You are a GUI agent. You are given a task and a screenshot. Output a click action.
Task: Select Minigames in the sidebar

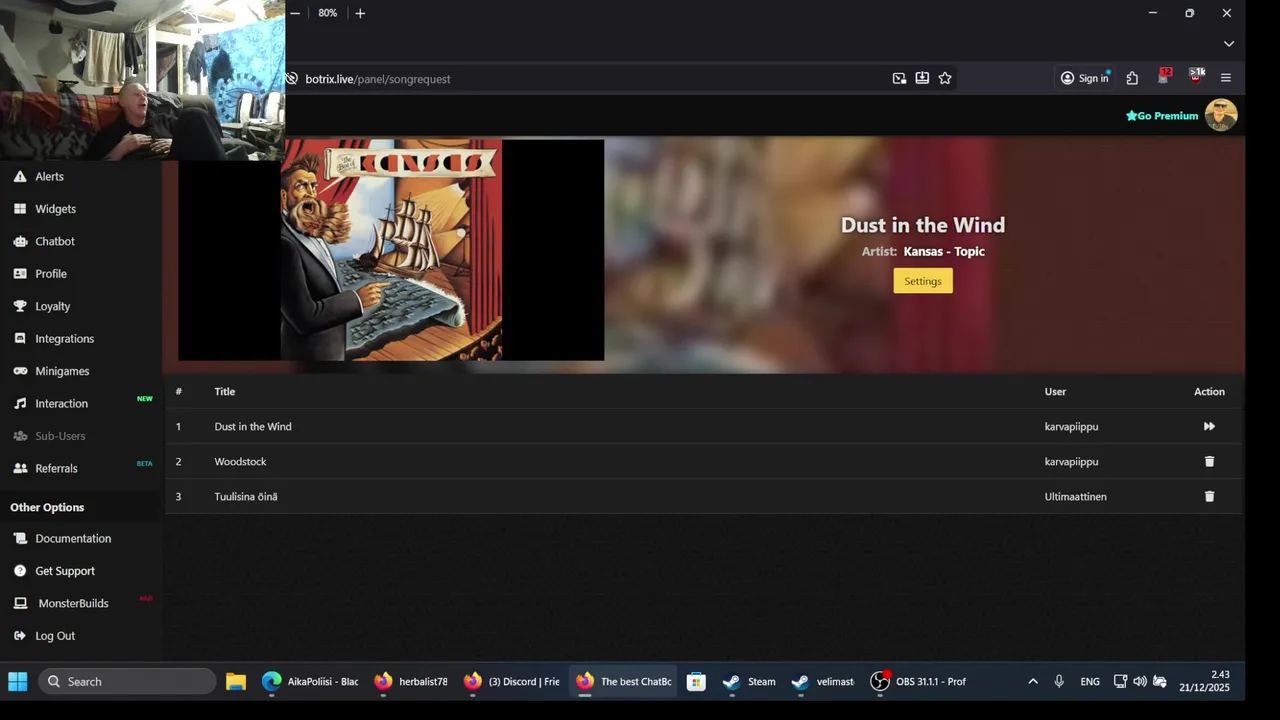(x=62, y=371)
